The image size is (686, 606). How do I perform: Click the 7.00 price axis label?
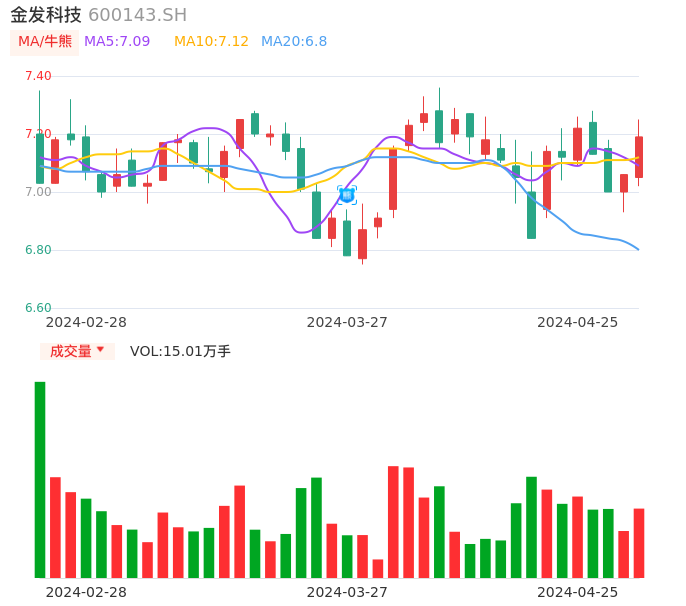(x=38, y=192)
